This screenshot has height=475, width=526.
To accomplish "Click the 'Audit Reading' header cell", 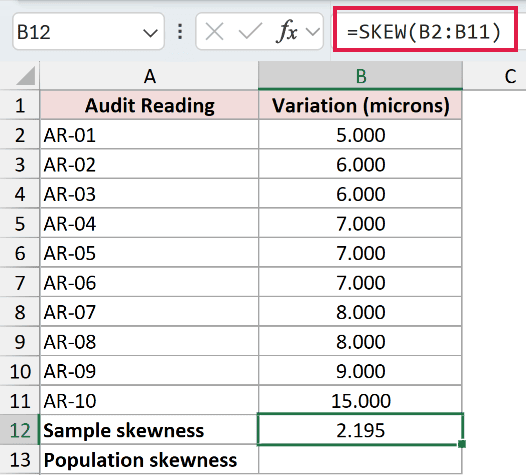I will pyautogui.click(x=149, y=105).
